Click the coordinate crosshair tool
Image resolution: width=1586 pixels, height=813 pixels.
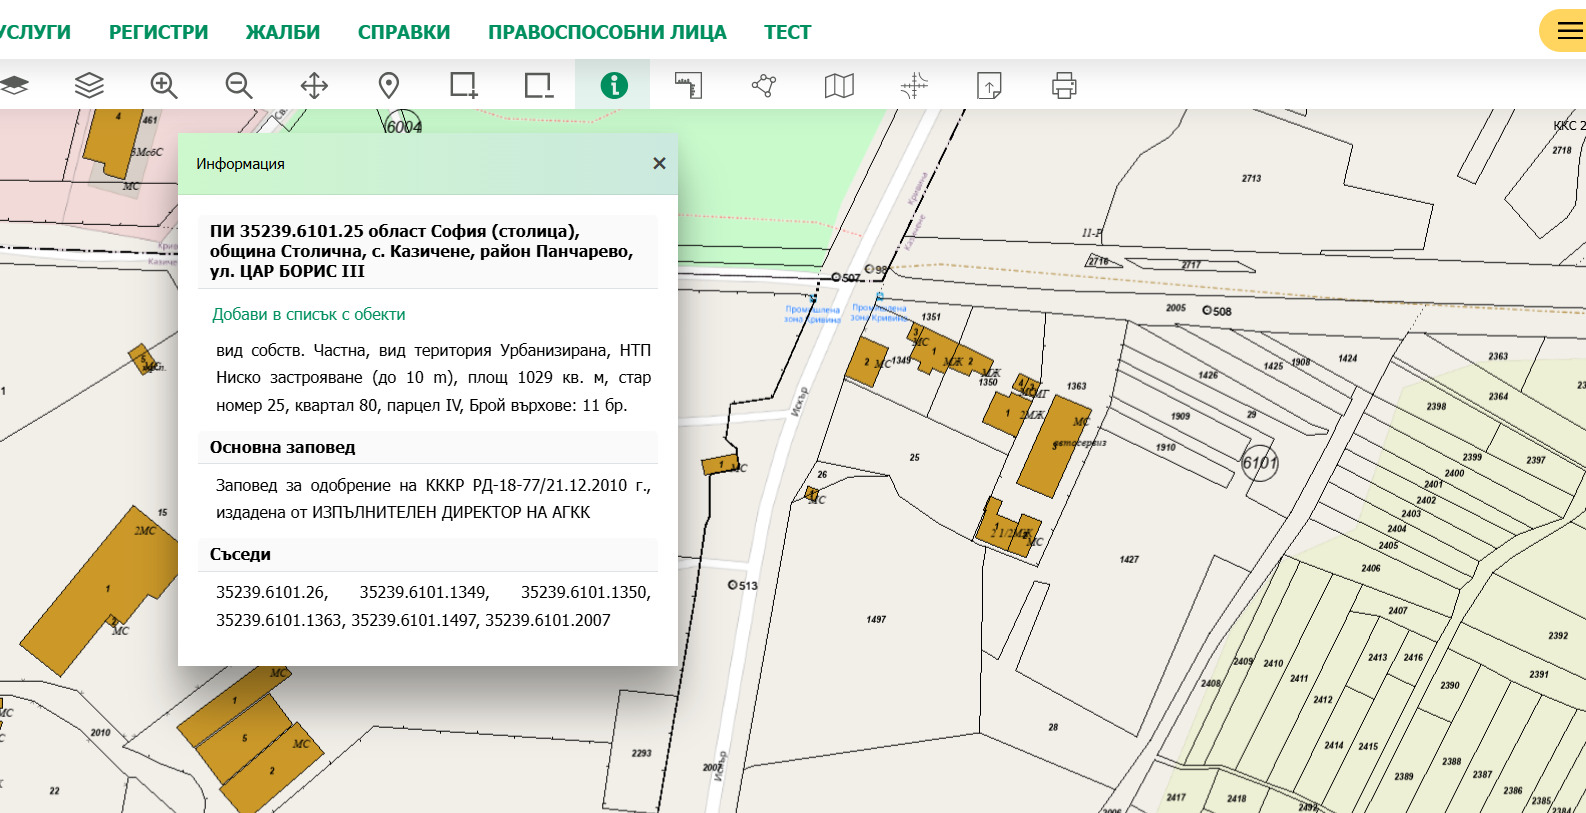914,86
